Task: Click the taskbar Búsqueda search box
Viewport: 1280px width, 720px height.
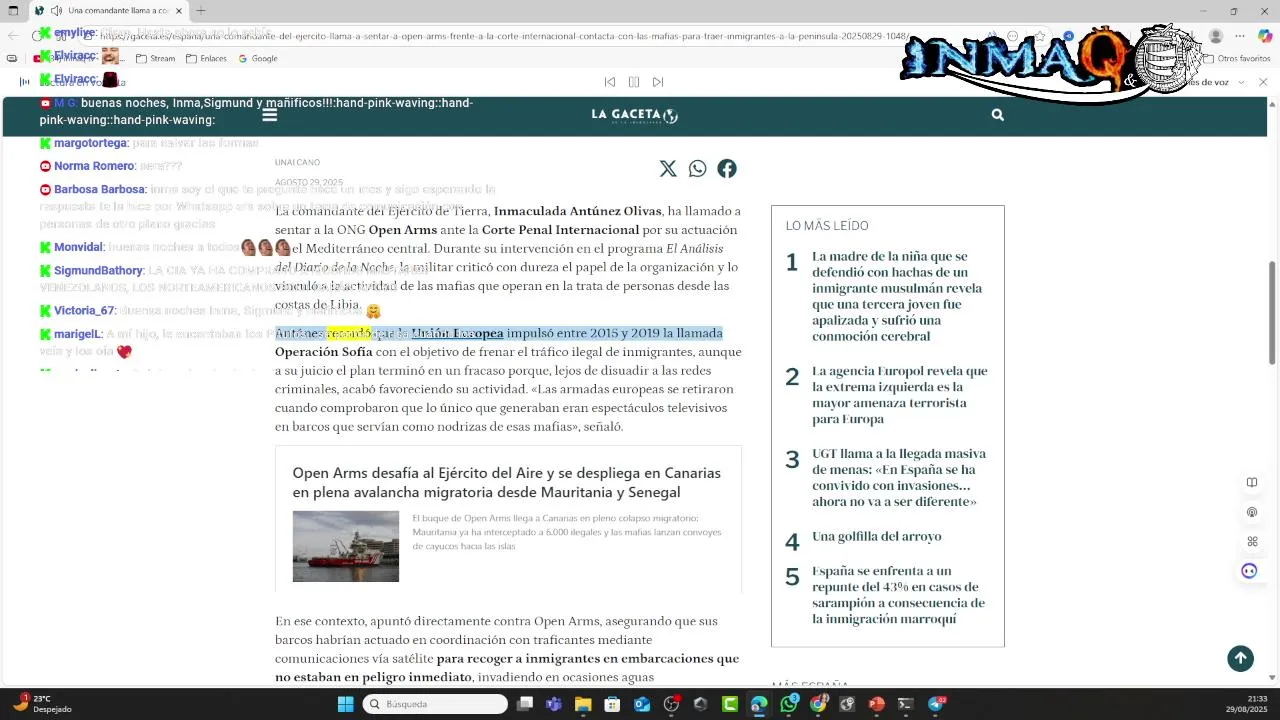Action: point(434,704)
